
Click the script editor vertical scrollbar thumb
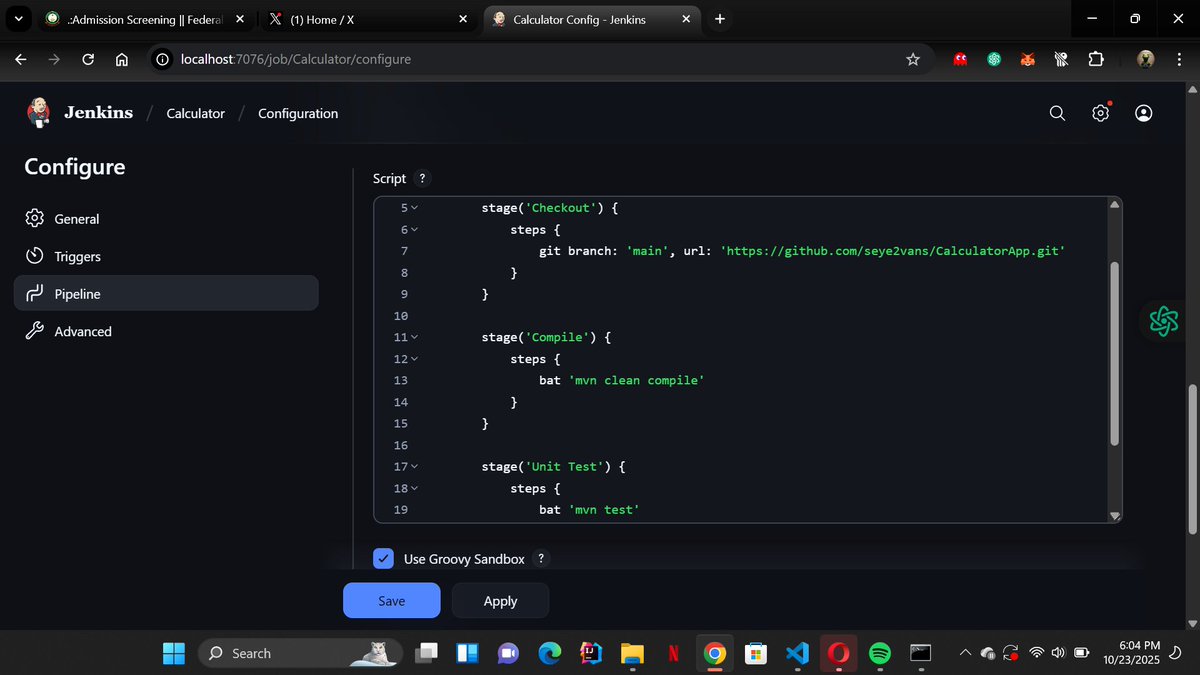pos(1116,354)
